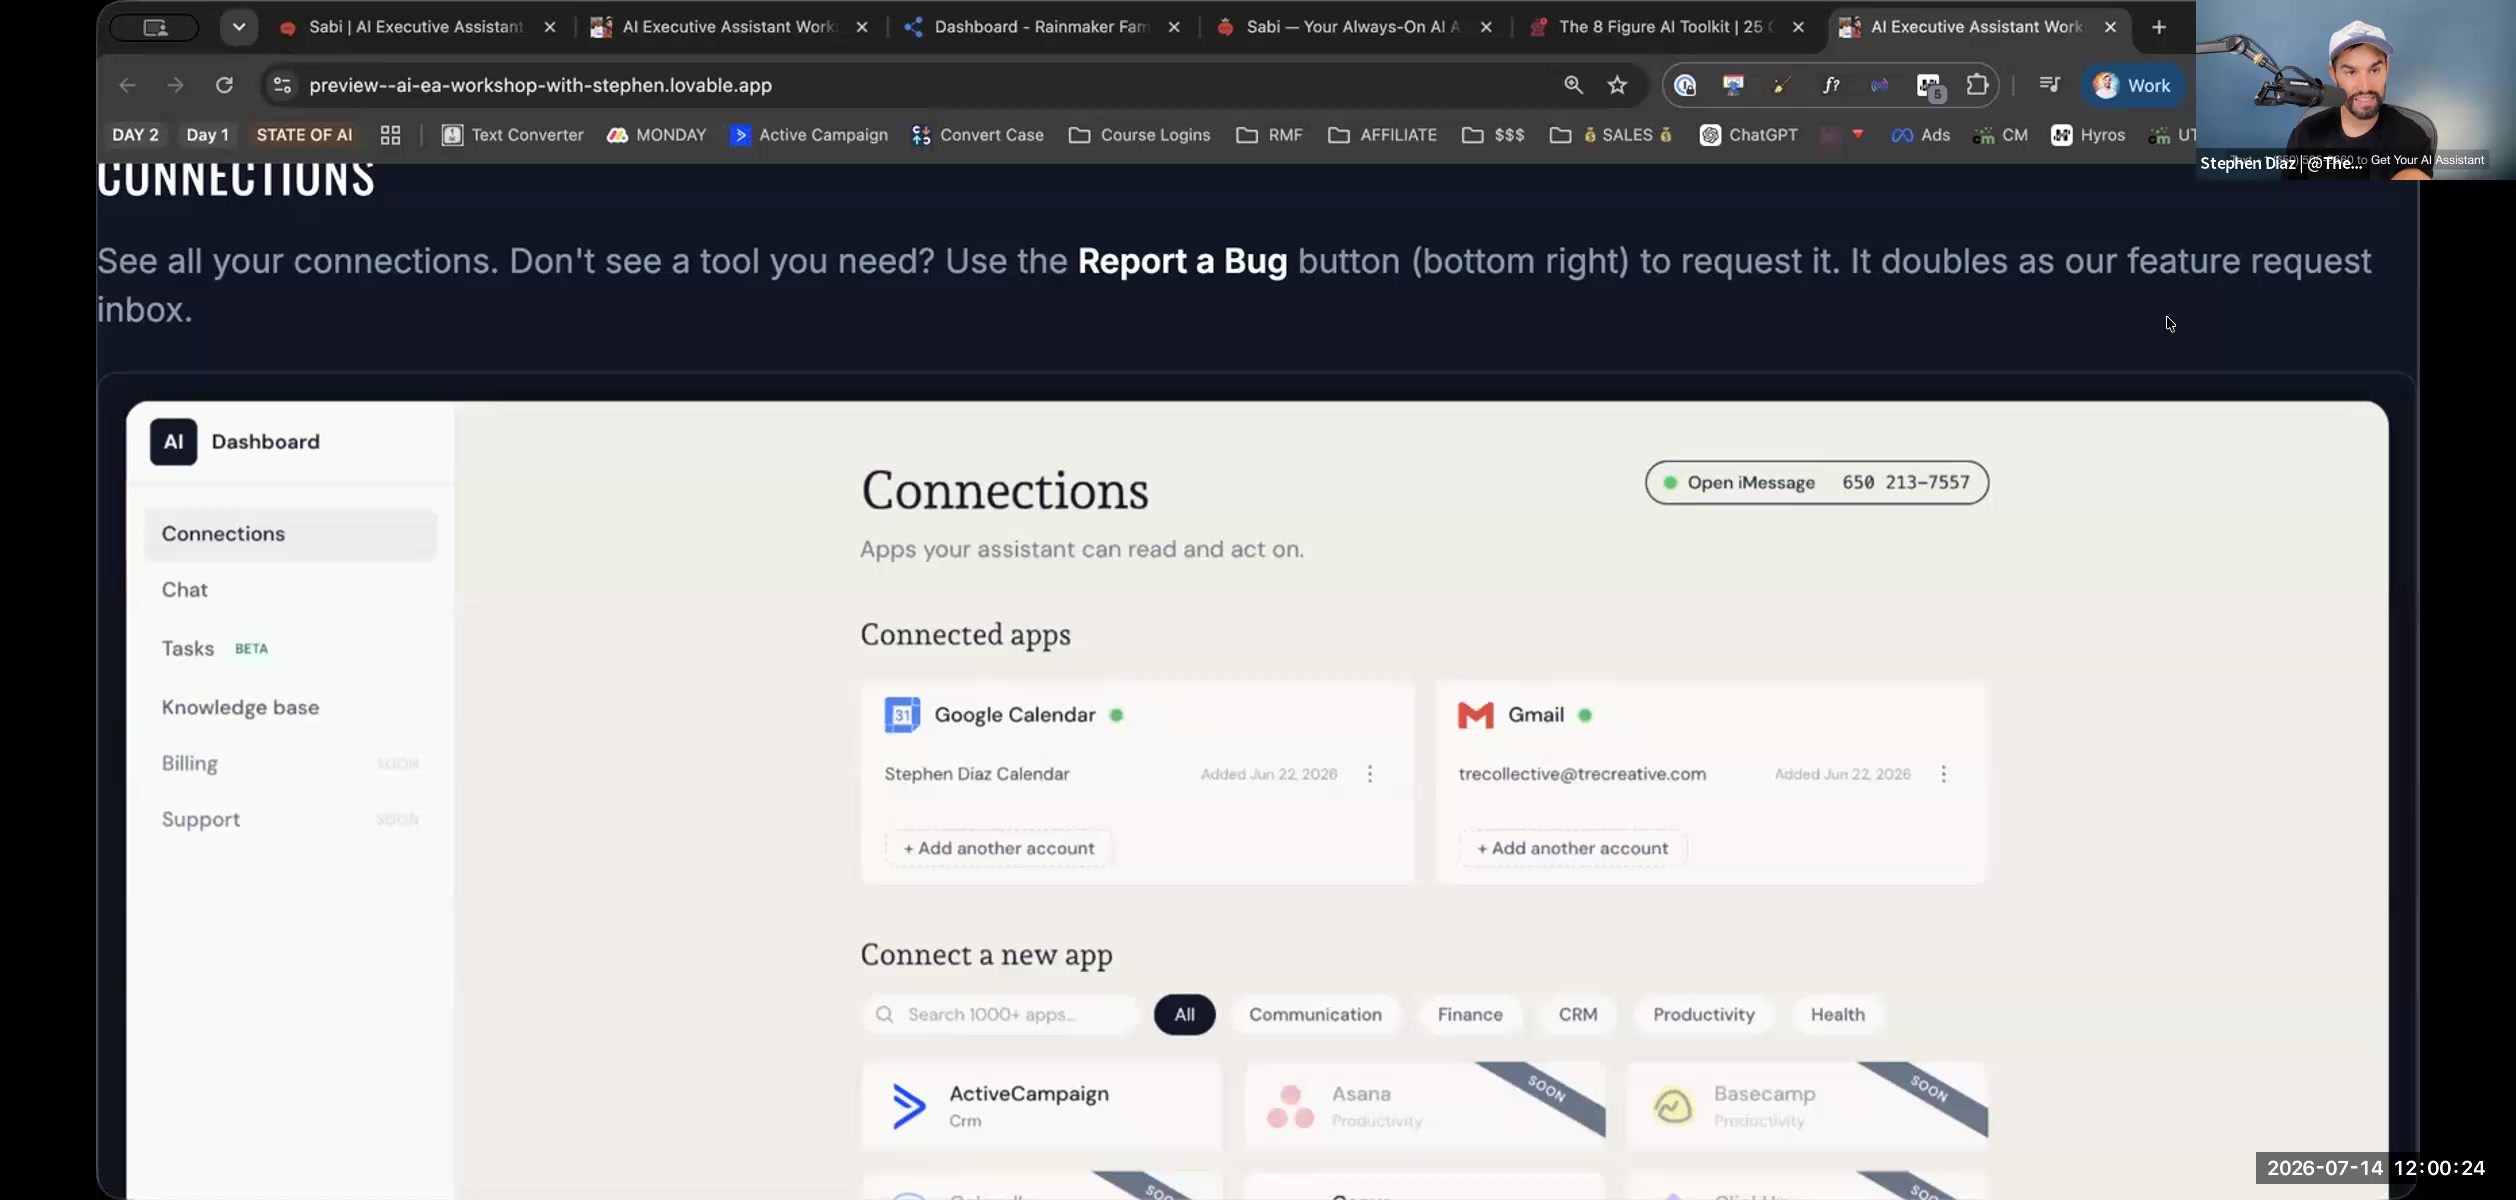2516x1200 pixels.
Task: Filter apps by Finance
Action: click(1470, 1015)
